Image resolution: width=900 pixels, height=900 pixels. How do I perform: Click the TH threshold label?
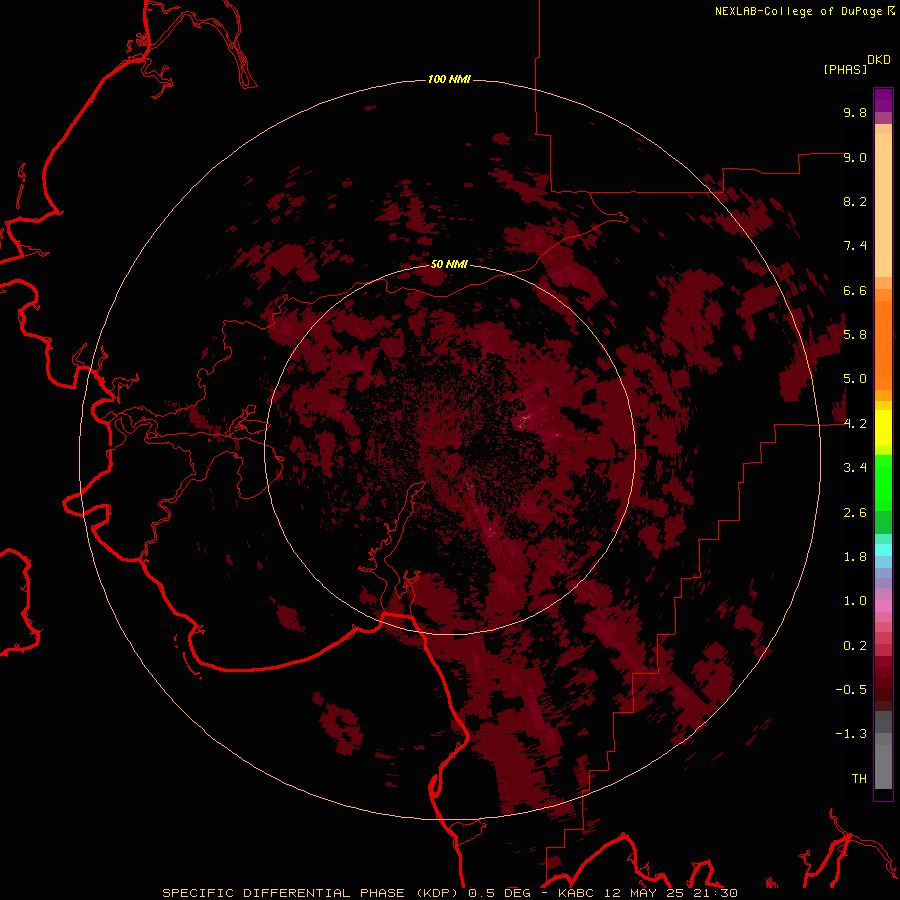[x=859, y=779]
